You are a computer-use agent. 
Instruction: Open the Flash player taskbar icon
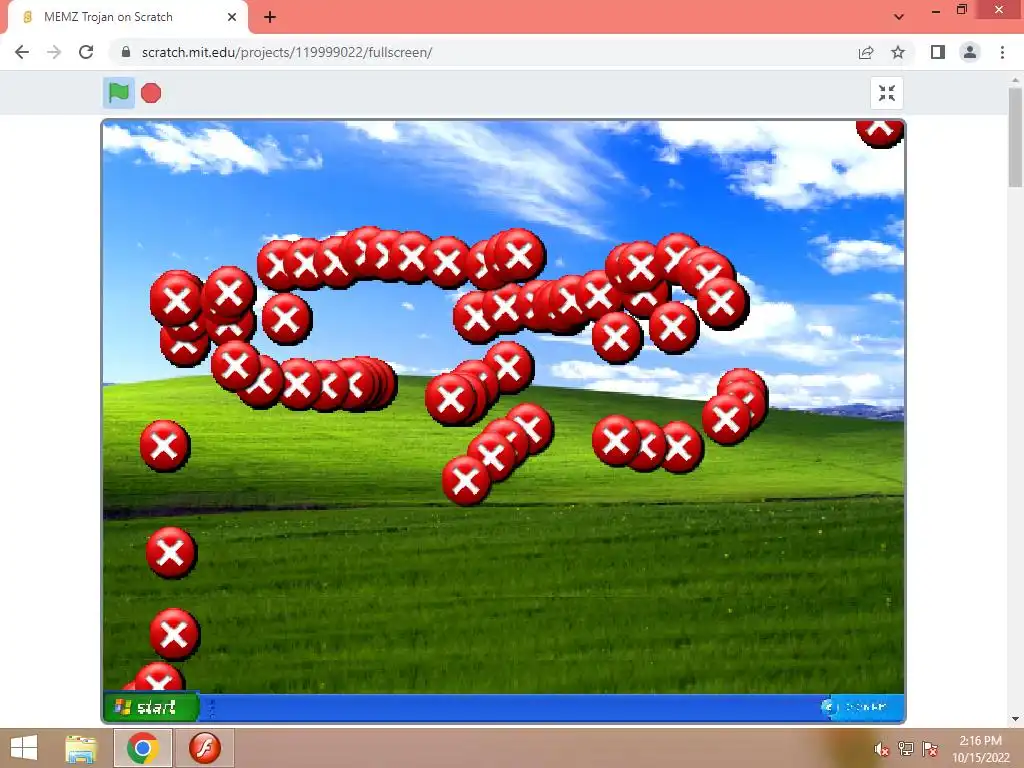(x=205, y=748)
